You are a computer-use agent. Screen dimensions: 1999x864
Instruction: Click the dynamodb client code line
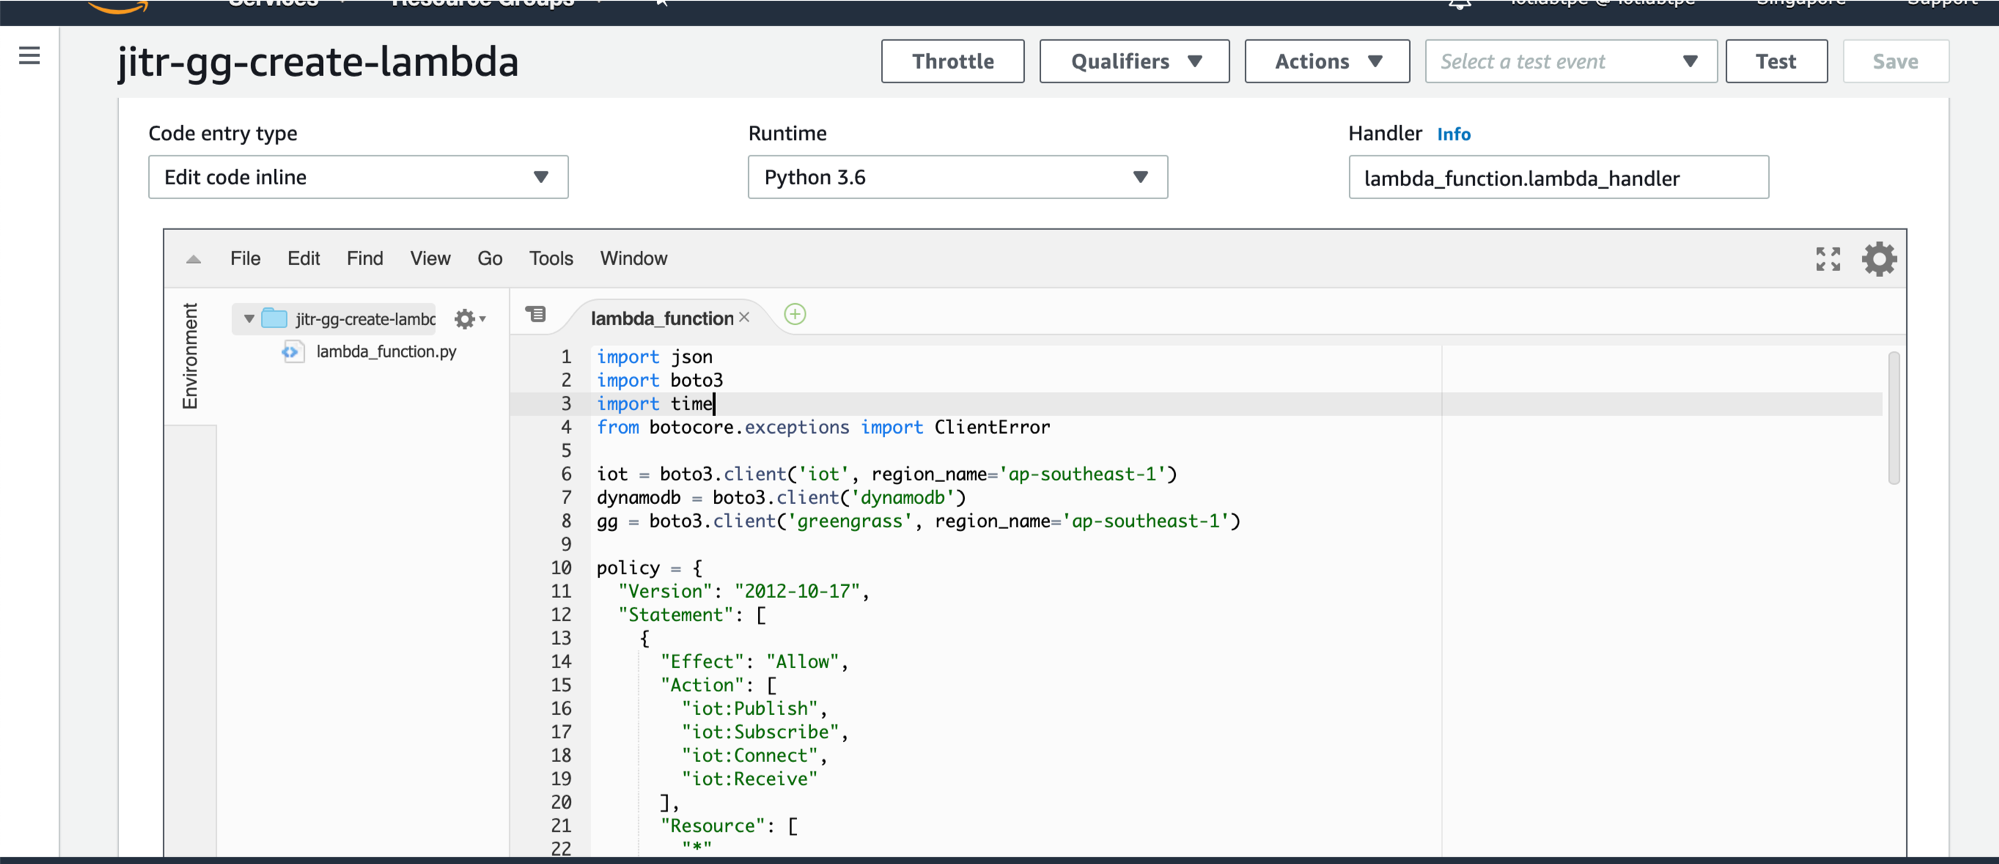(x=781, y=497)
